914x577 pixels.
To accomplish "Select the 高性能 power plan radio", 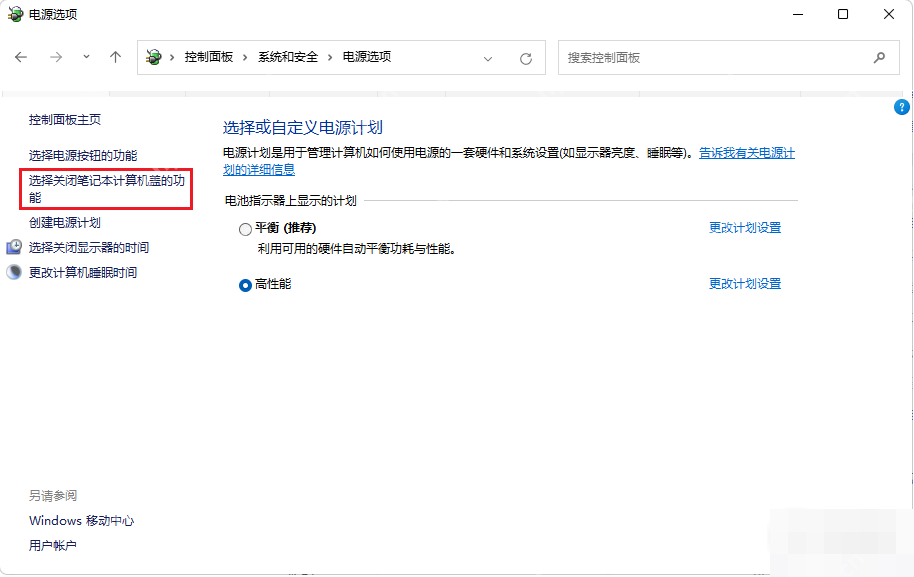I will click(x=245, y=285).
